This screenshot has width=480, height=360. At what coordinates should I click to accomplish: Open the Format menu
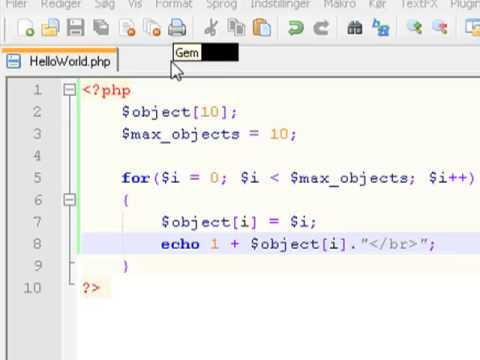tap(174, 4)
